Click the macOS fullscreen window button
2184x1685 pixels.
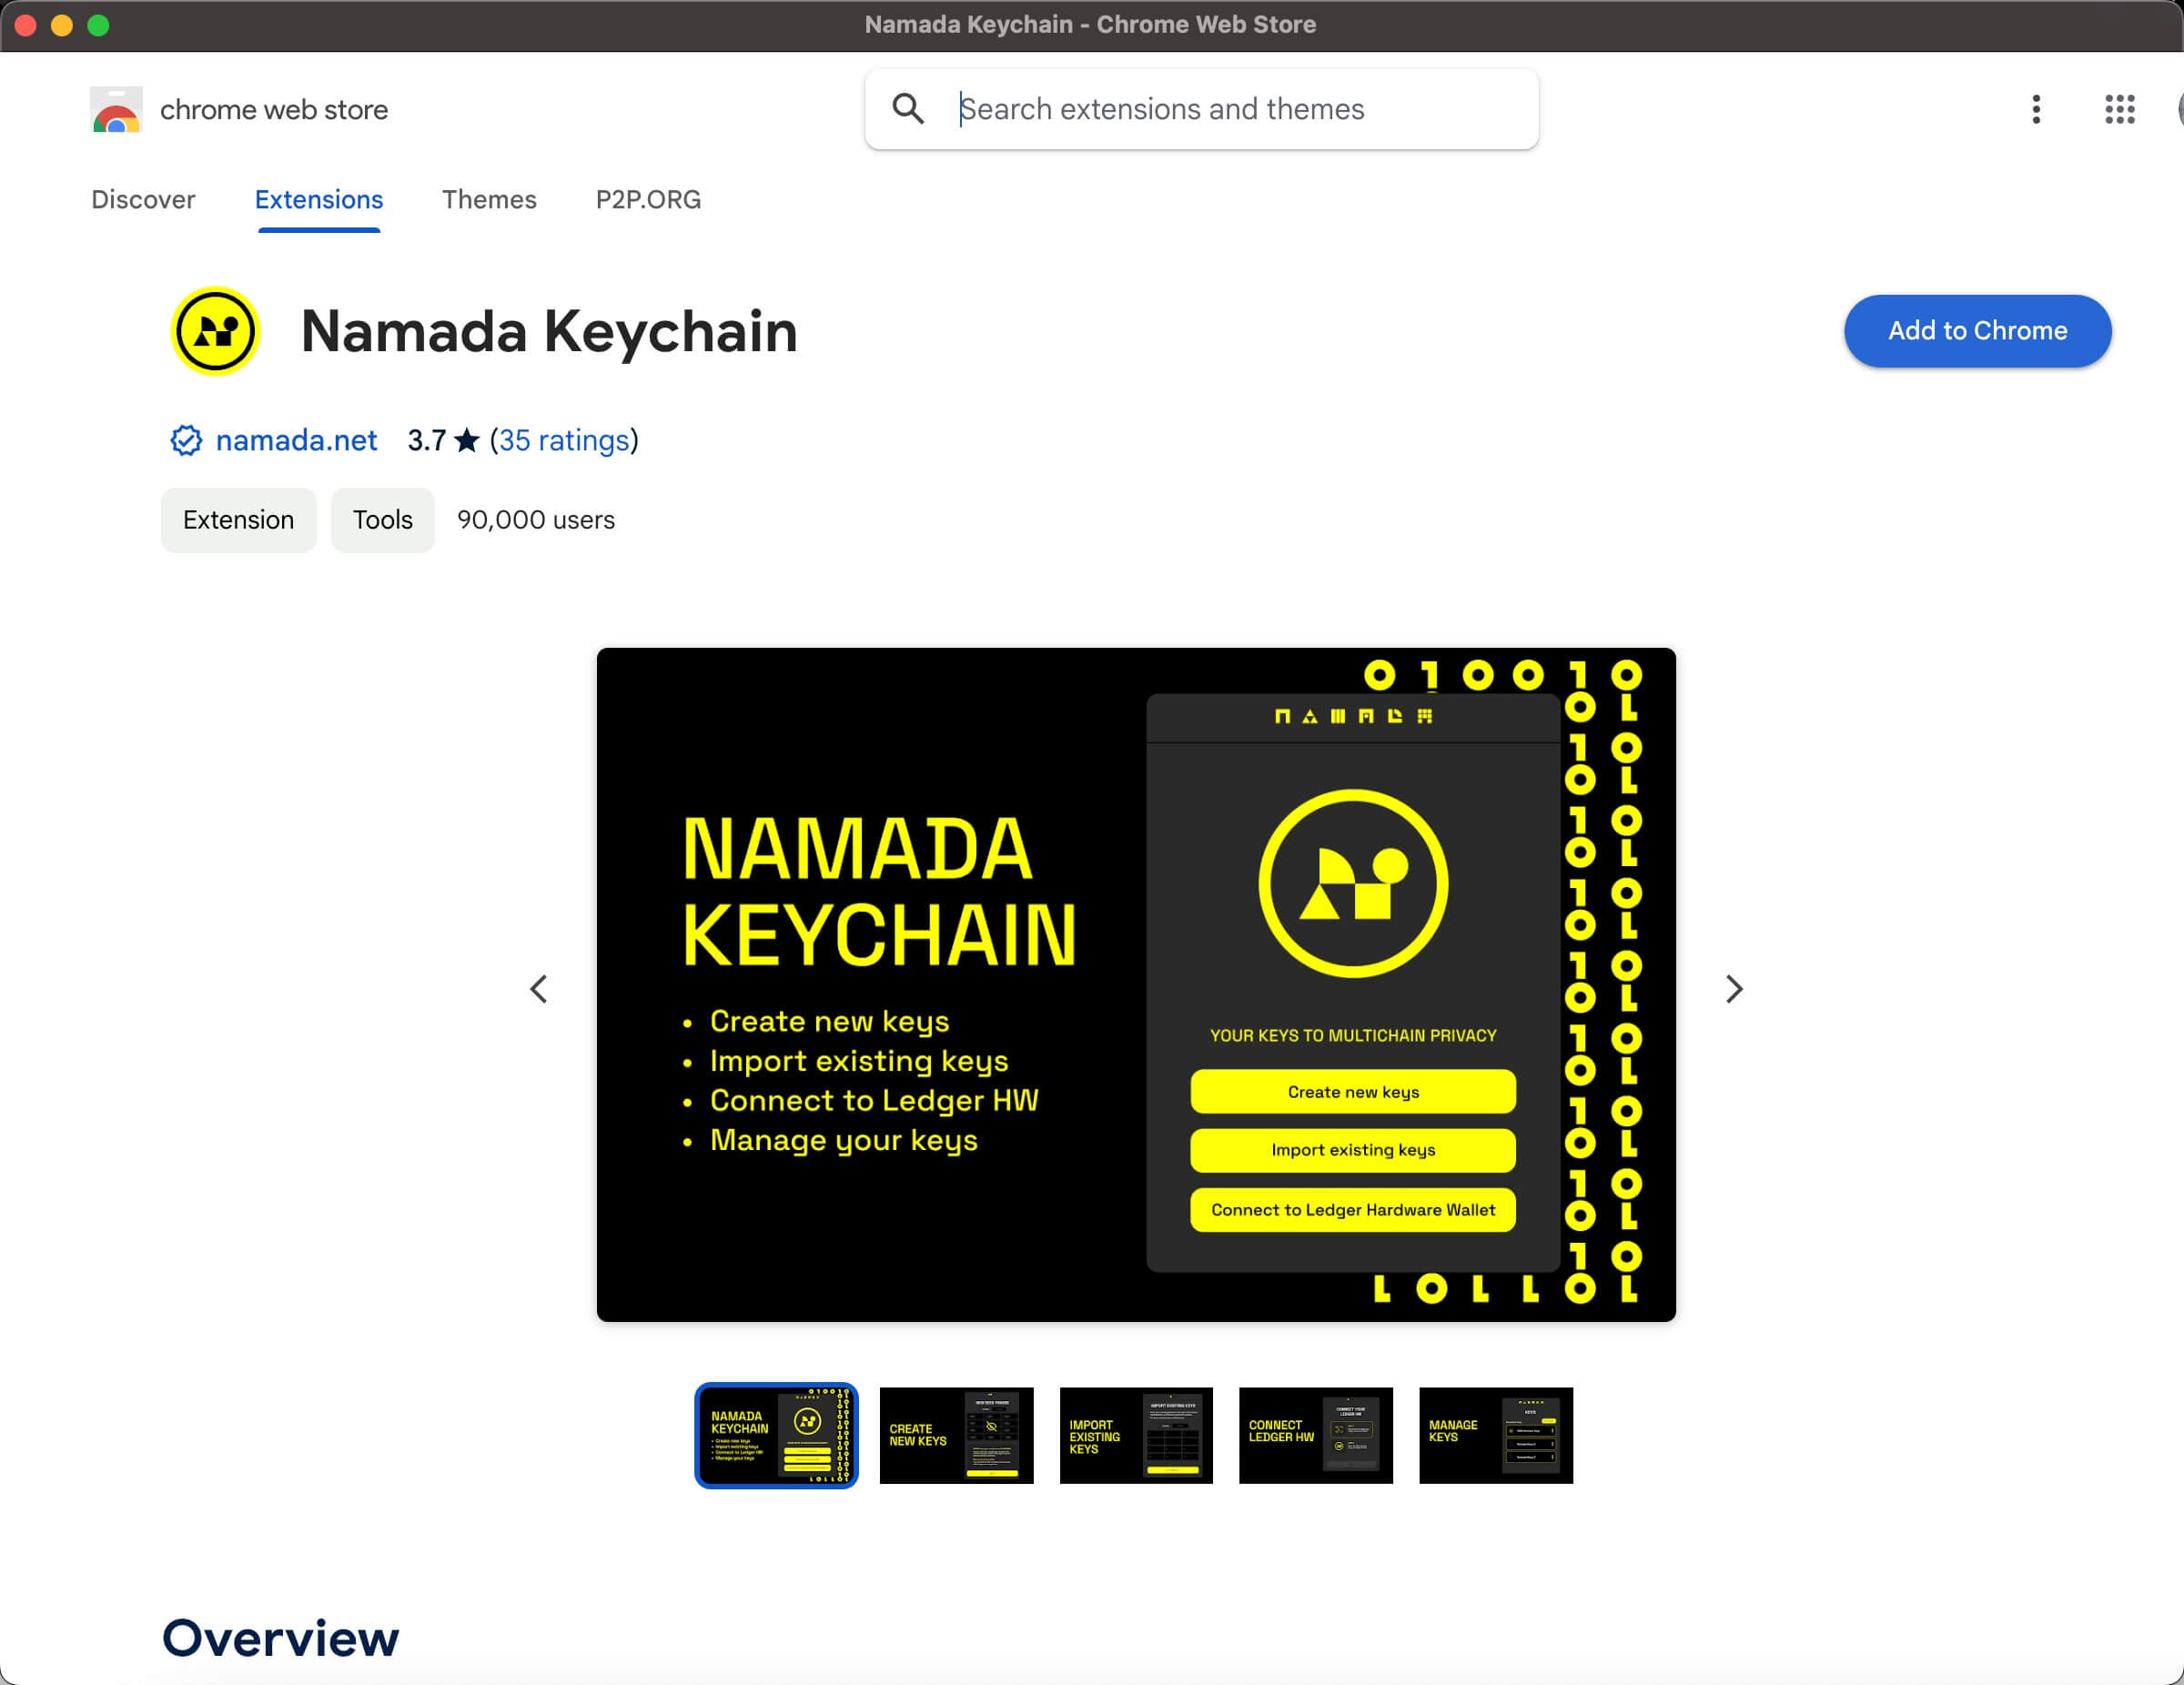click(98, 25)
